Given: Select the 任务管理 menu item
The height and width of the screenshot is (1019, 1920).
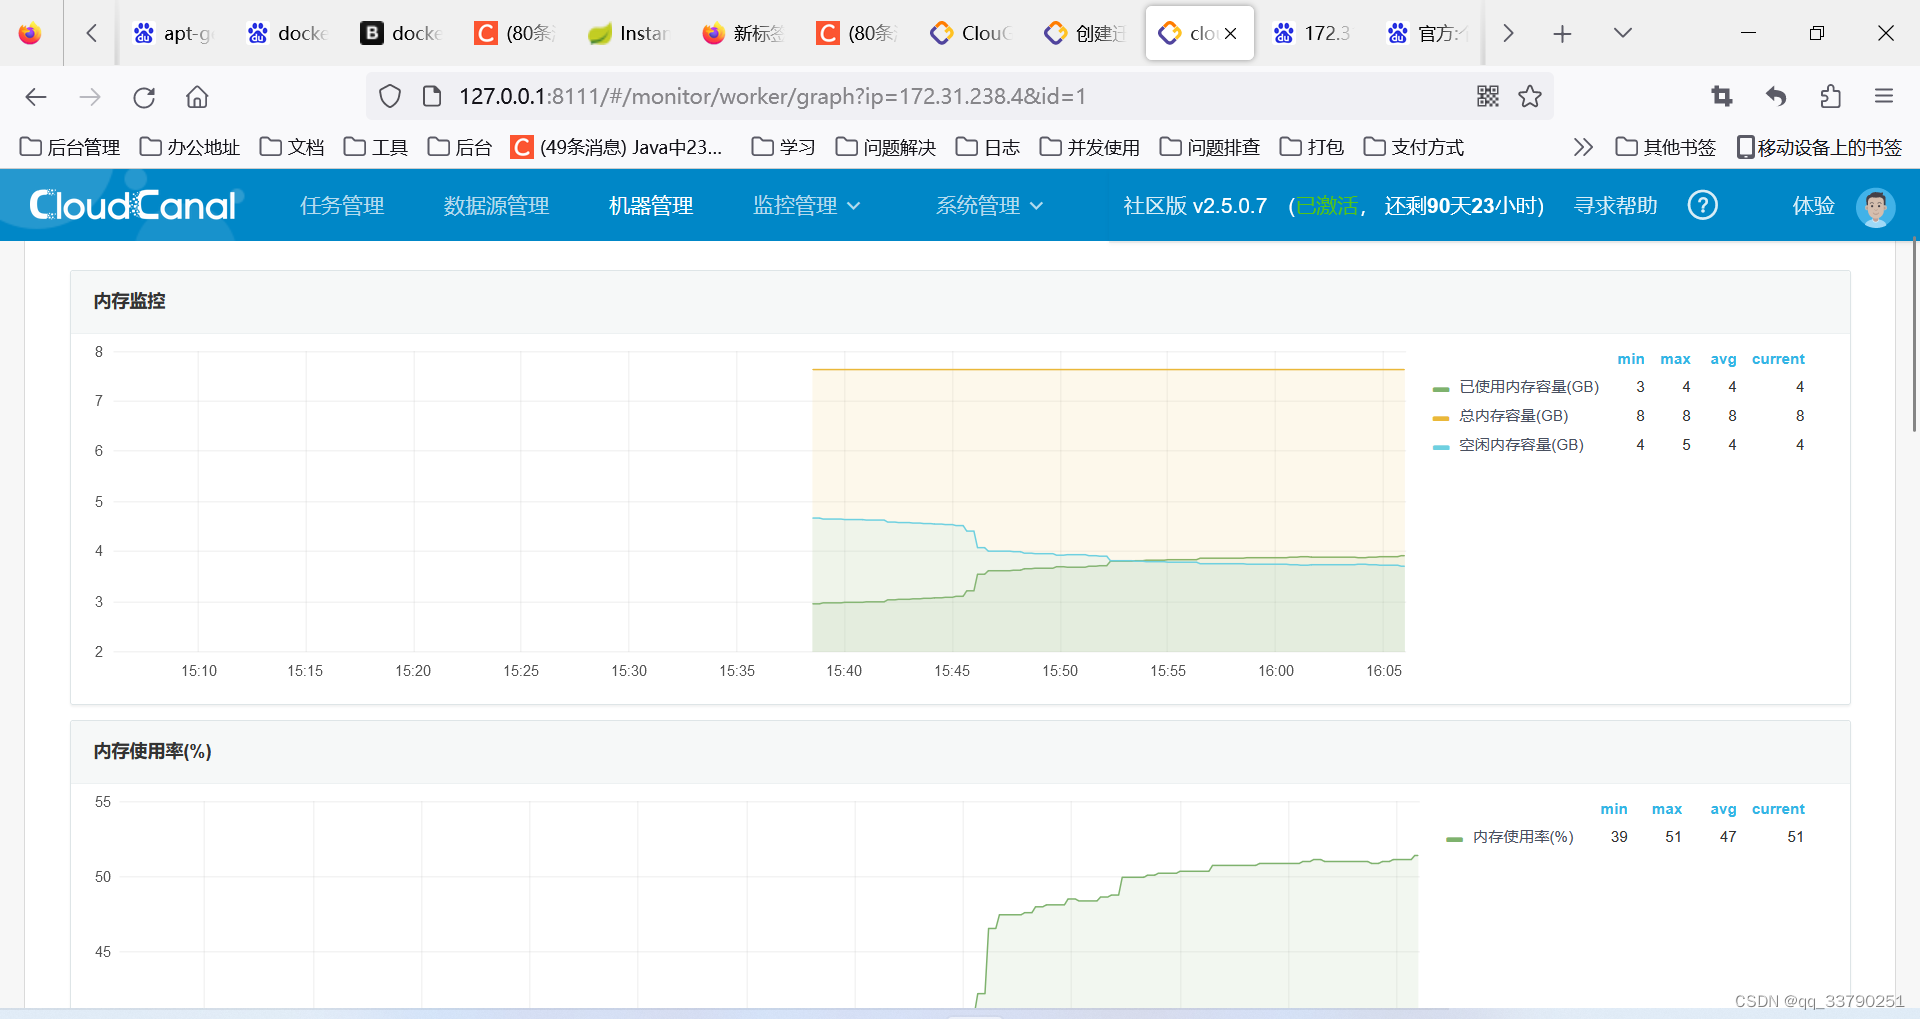Looking at the screenshot, I should click(x=341, y=205).
